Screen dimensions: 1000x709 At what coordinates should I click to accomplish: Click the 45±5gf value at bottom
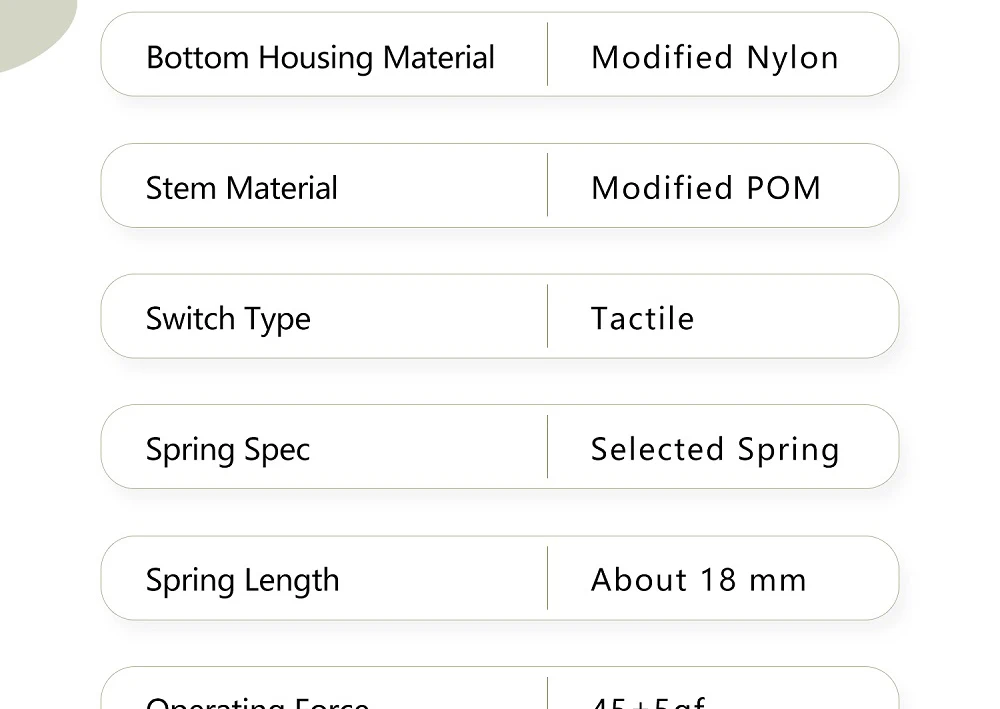point(648,702)
